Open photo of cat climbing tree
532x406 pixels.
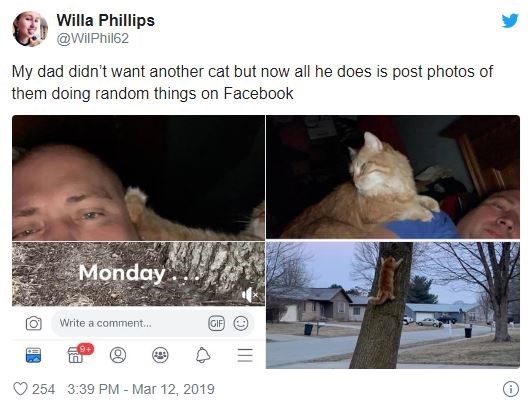[393, 305]
